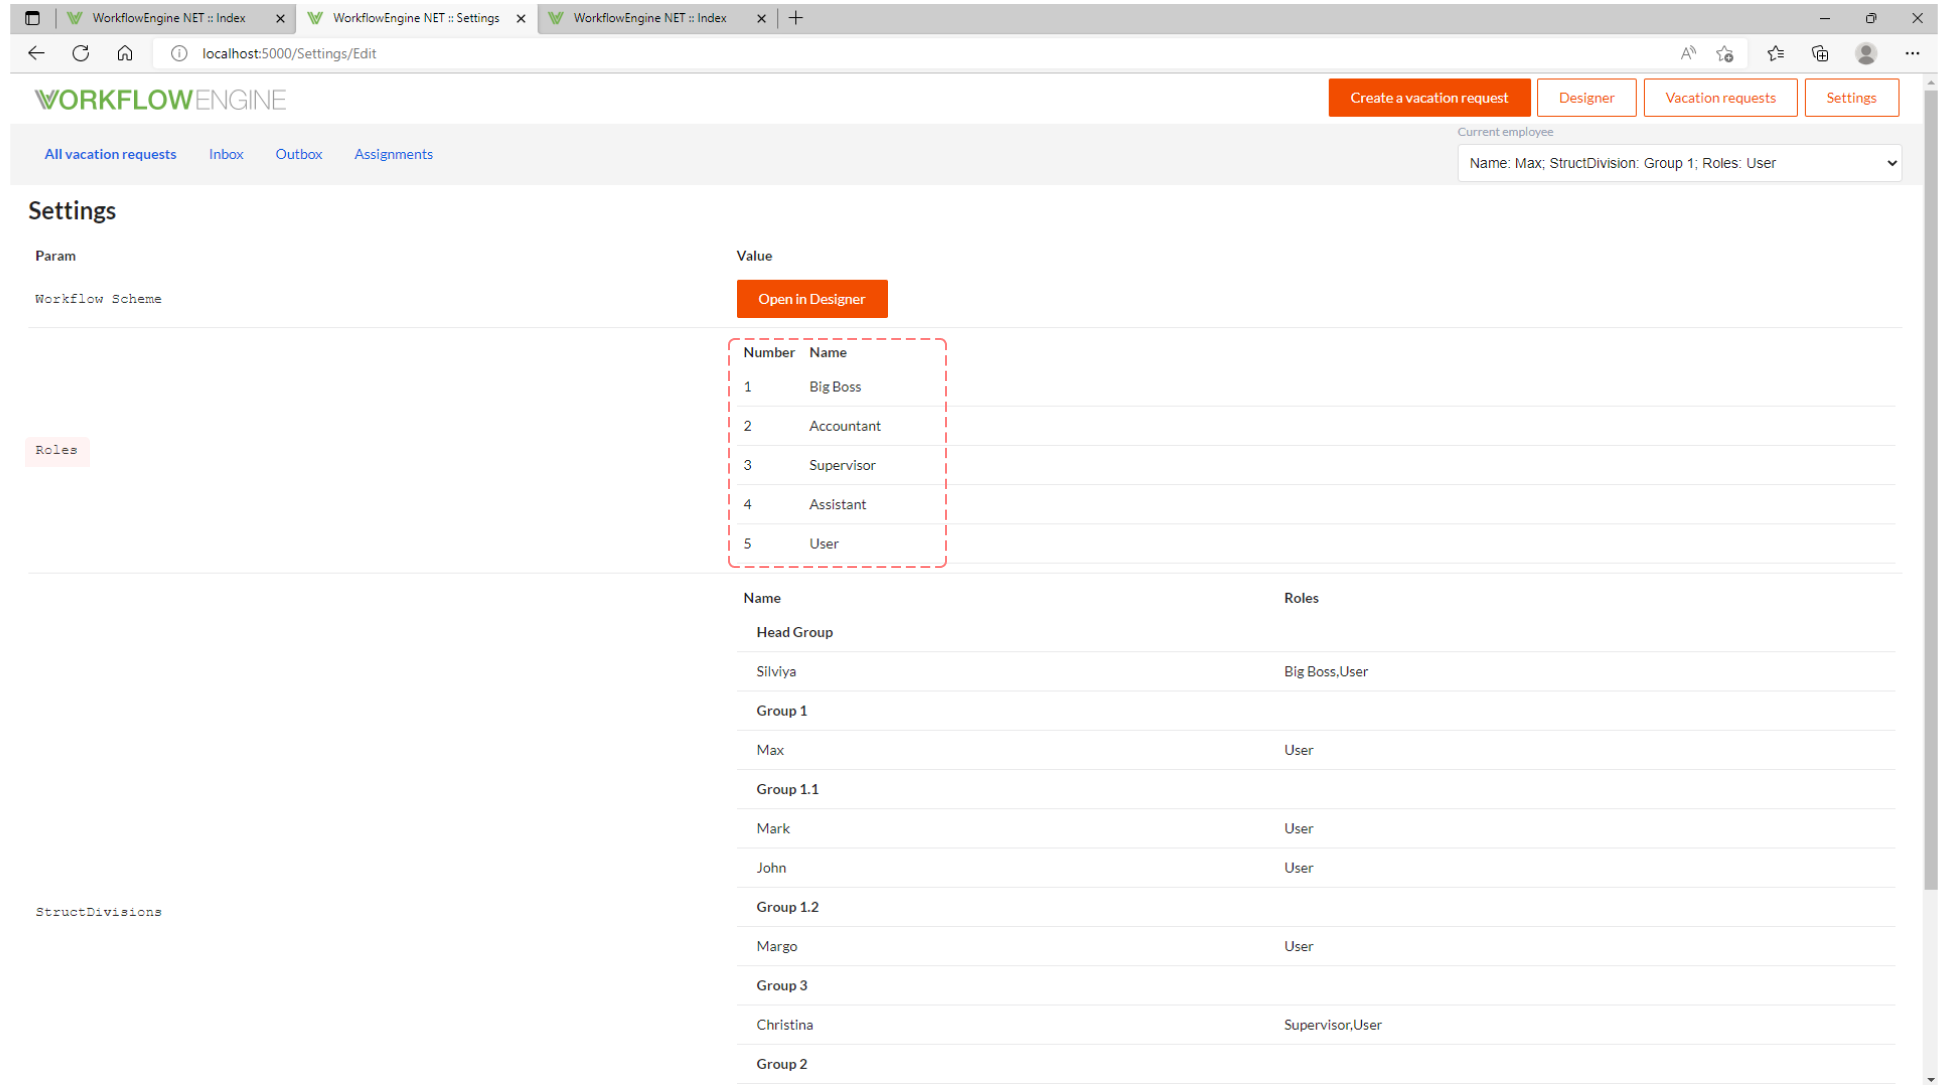This screenshot has height=1089, width=1948.
Task: Open the browser home page icon
Action: tap(125, 53)
